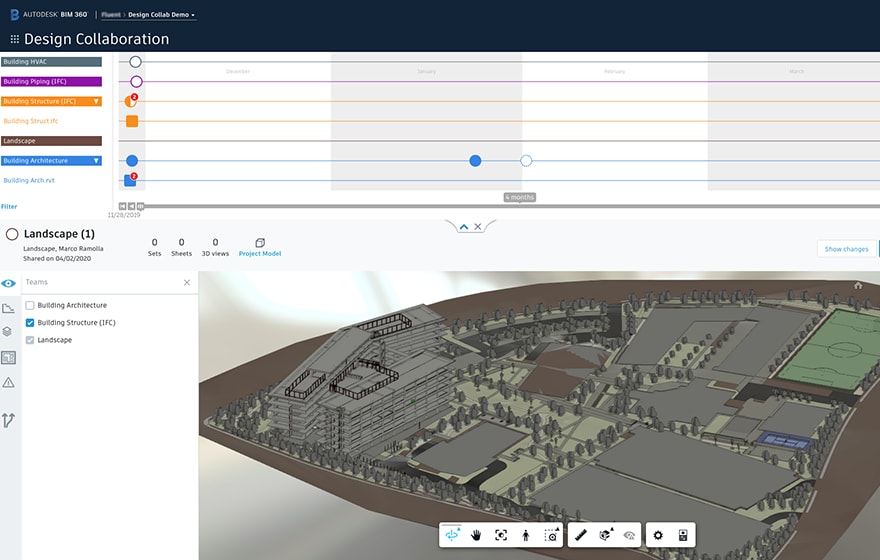Open the sheets/views panel icon in sidebar
The height and width of the screenshot is (560, 880).
[x=8, y=357]
